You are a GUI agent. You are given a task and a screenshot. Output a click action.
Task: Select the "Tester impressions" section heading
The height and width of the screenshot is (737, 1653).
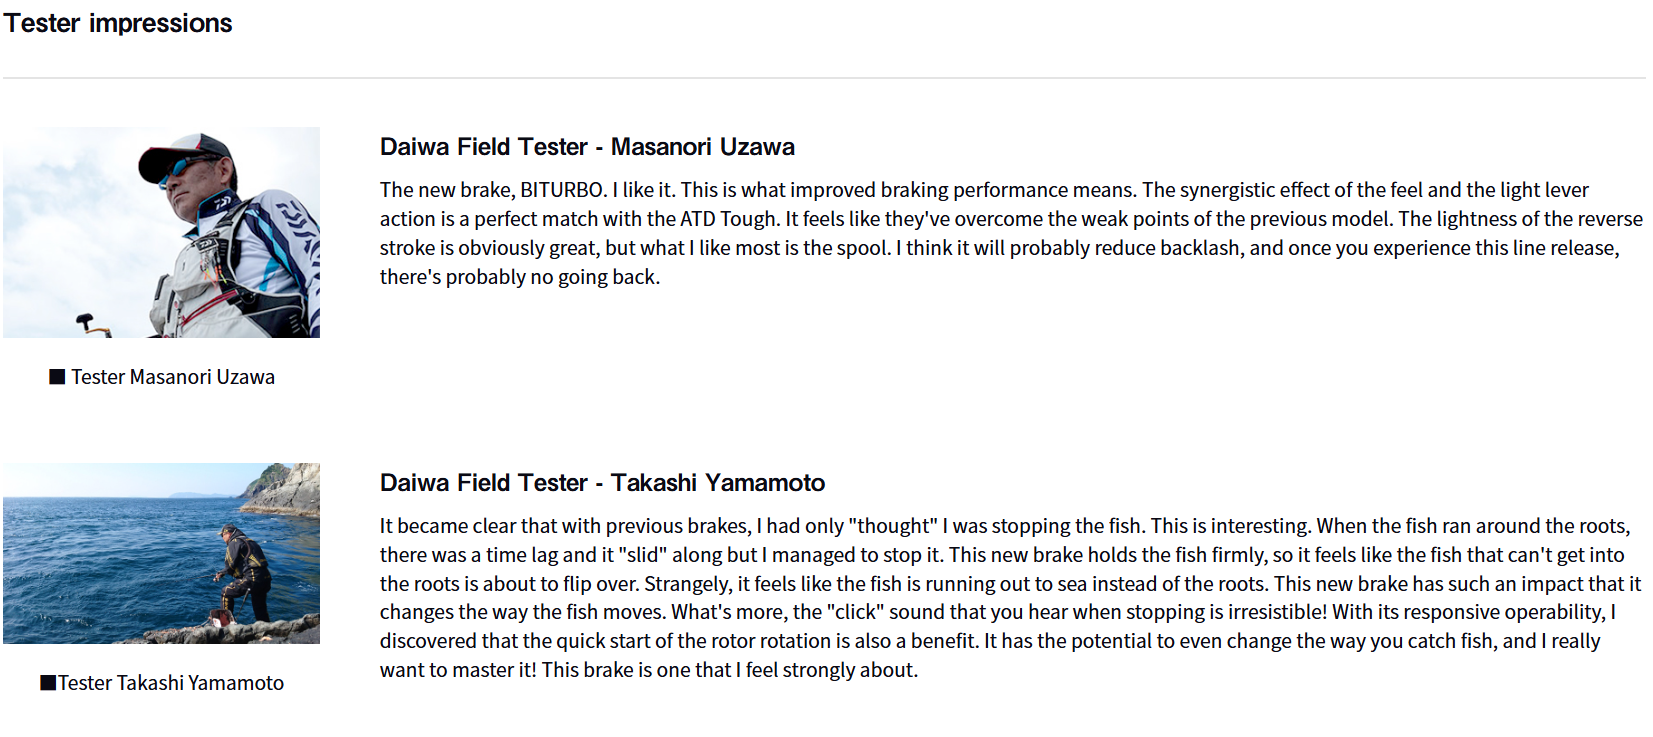point(118,23)
